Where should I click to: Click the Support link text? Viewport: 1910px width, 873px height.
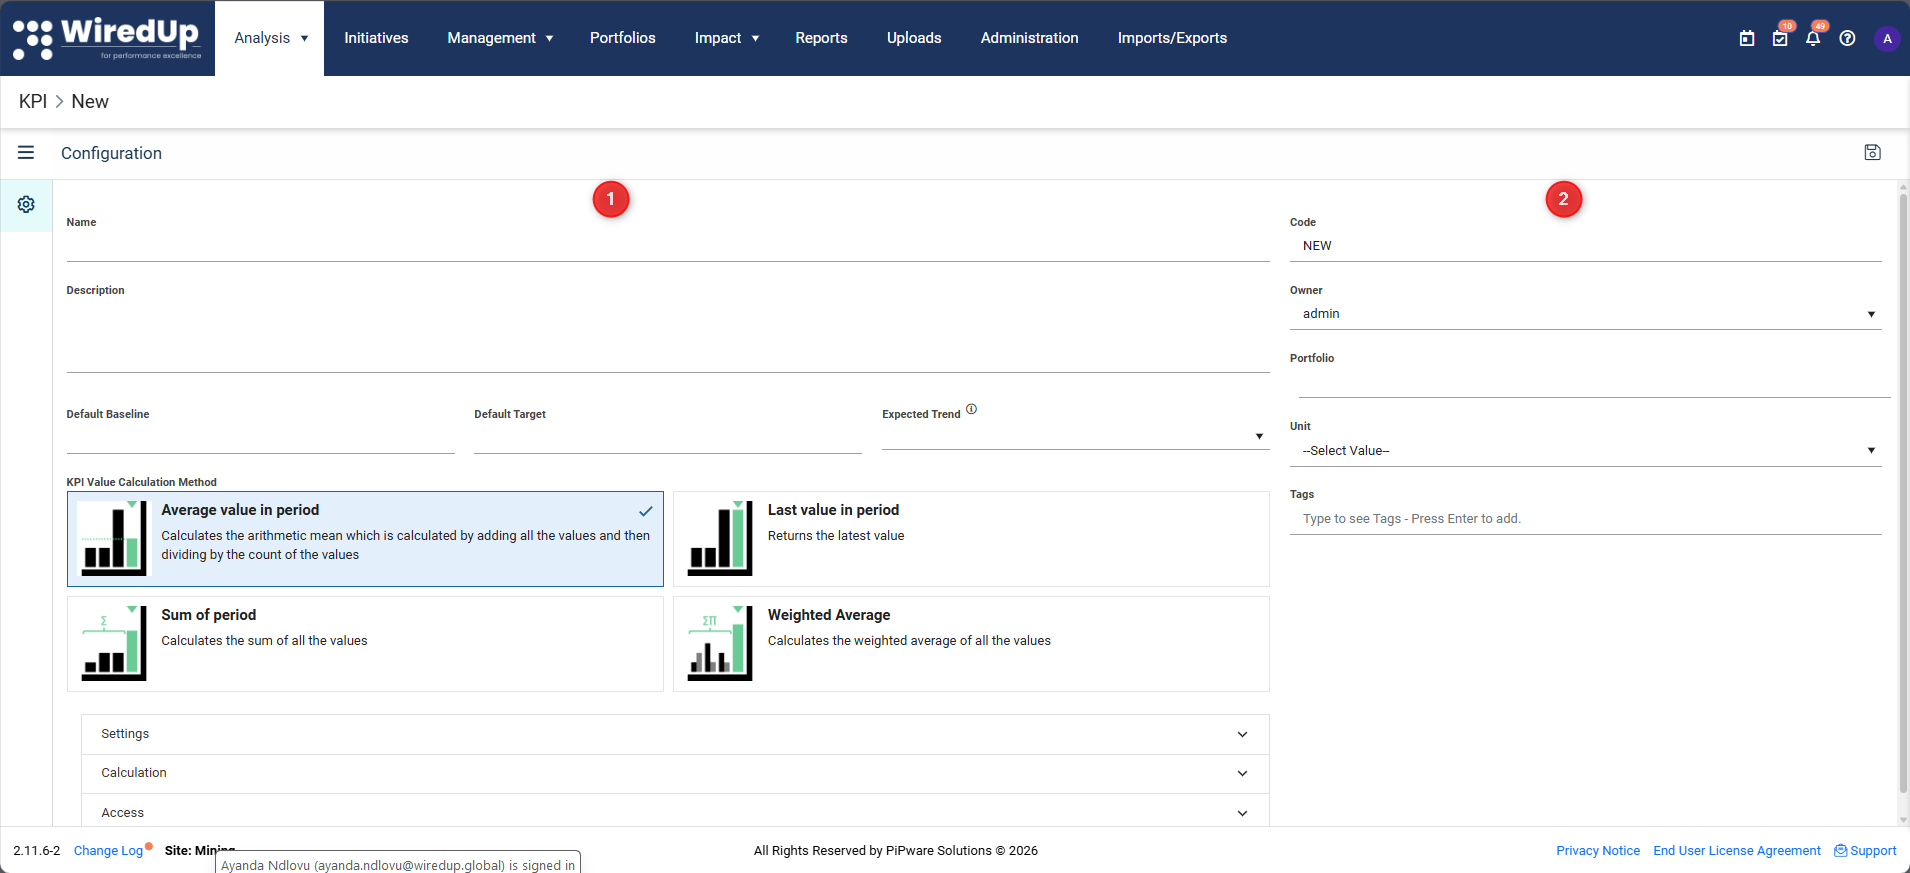pos(1873,850)
